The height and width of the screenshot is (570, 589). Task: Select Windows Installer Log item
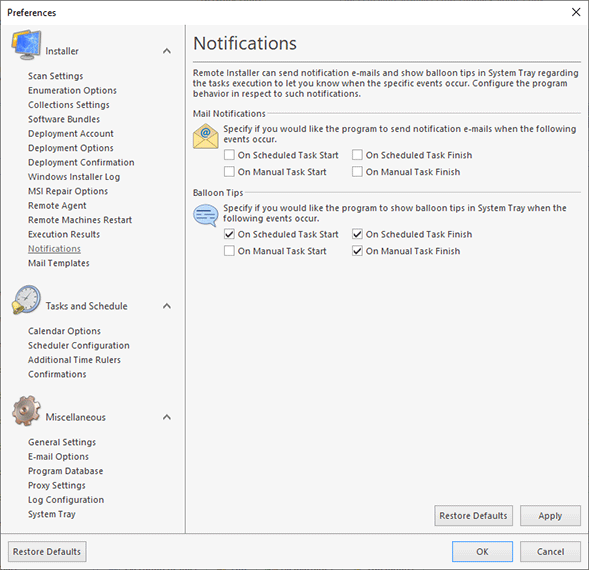click(x=74, y=177)
